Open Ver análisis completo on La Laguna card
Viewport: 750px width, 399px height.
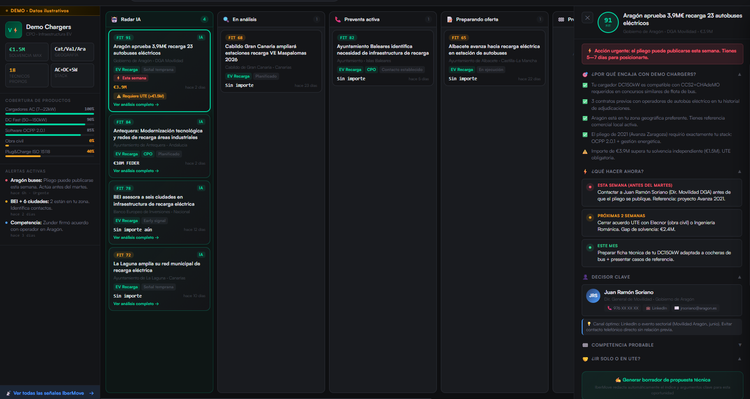(x=136, y=304)
